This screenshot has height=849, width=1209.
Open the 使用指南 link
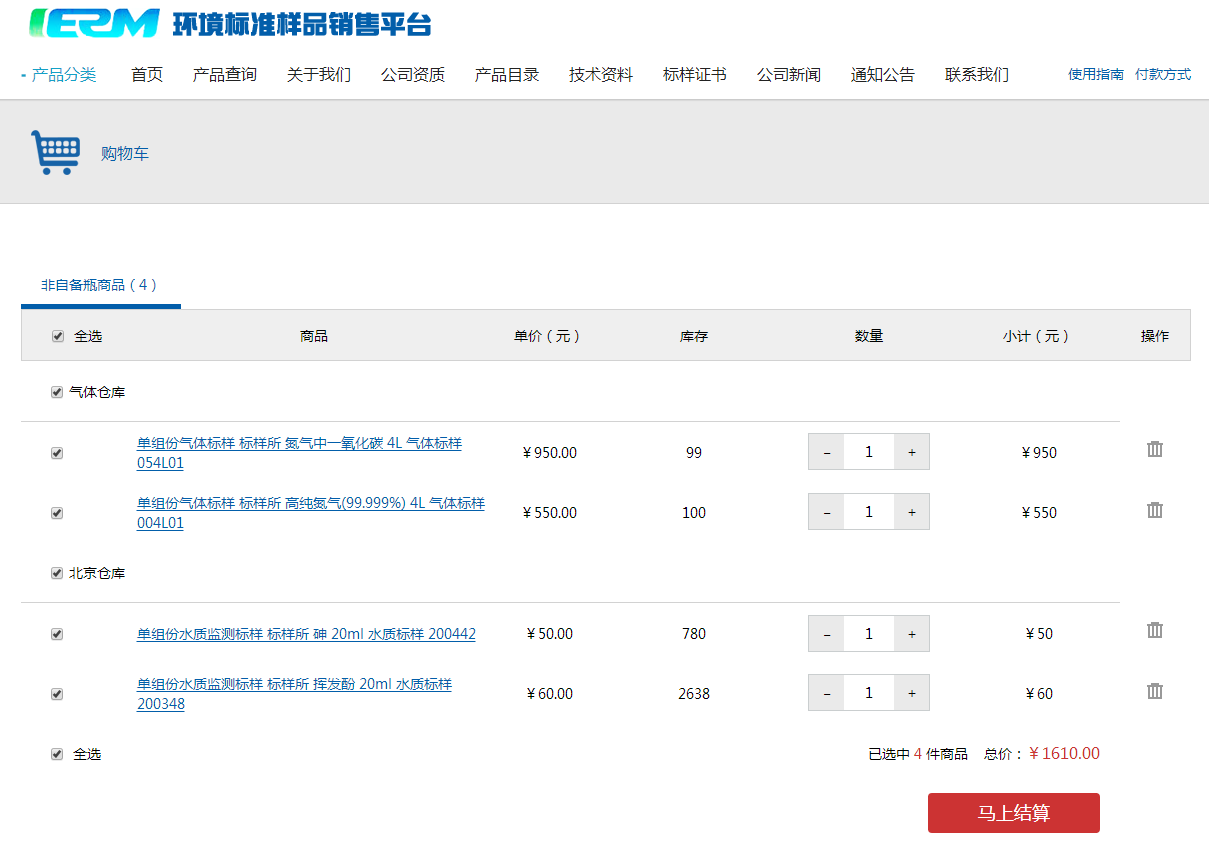tap(1095, 75)
